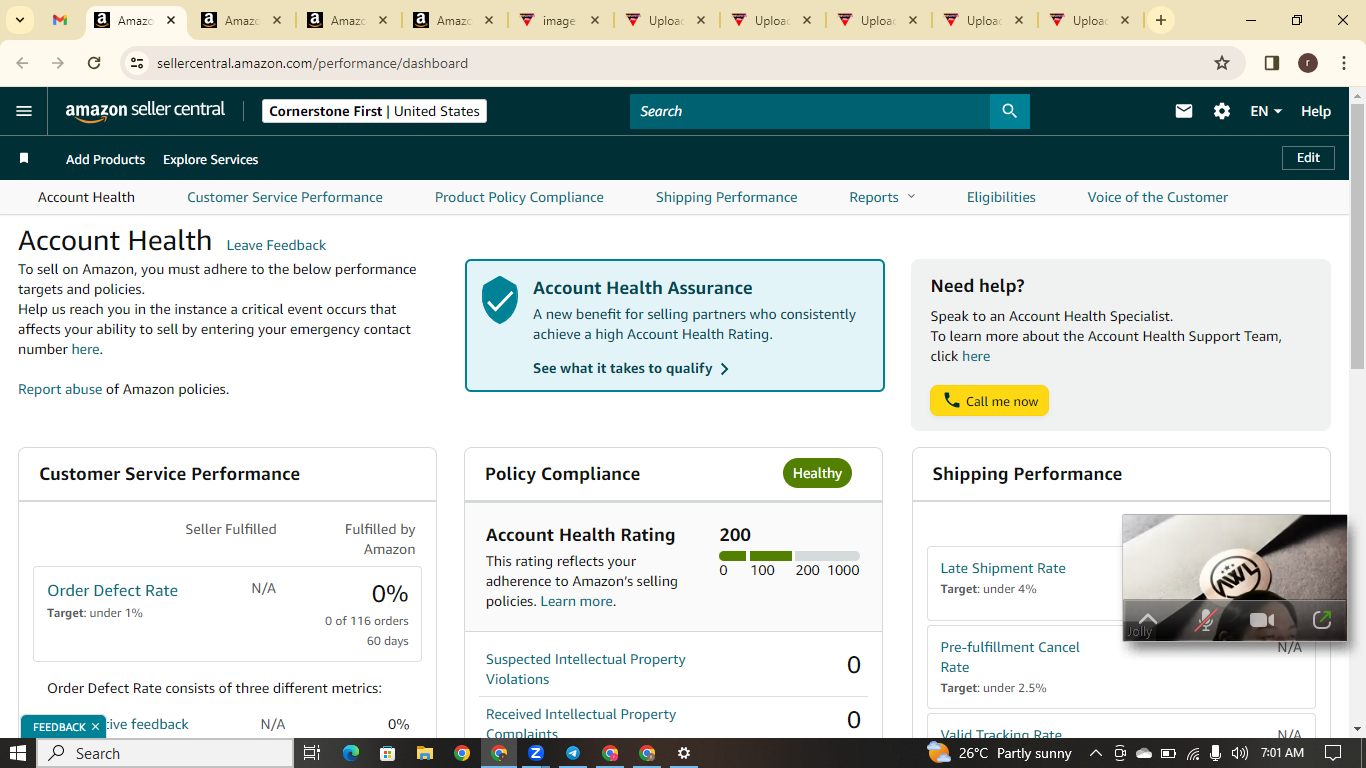Image resolution: width=1366 pixels, height=768 pixels.
Task: Switch to the Gmail browser tab
Action: [60, 20]
